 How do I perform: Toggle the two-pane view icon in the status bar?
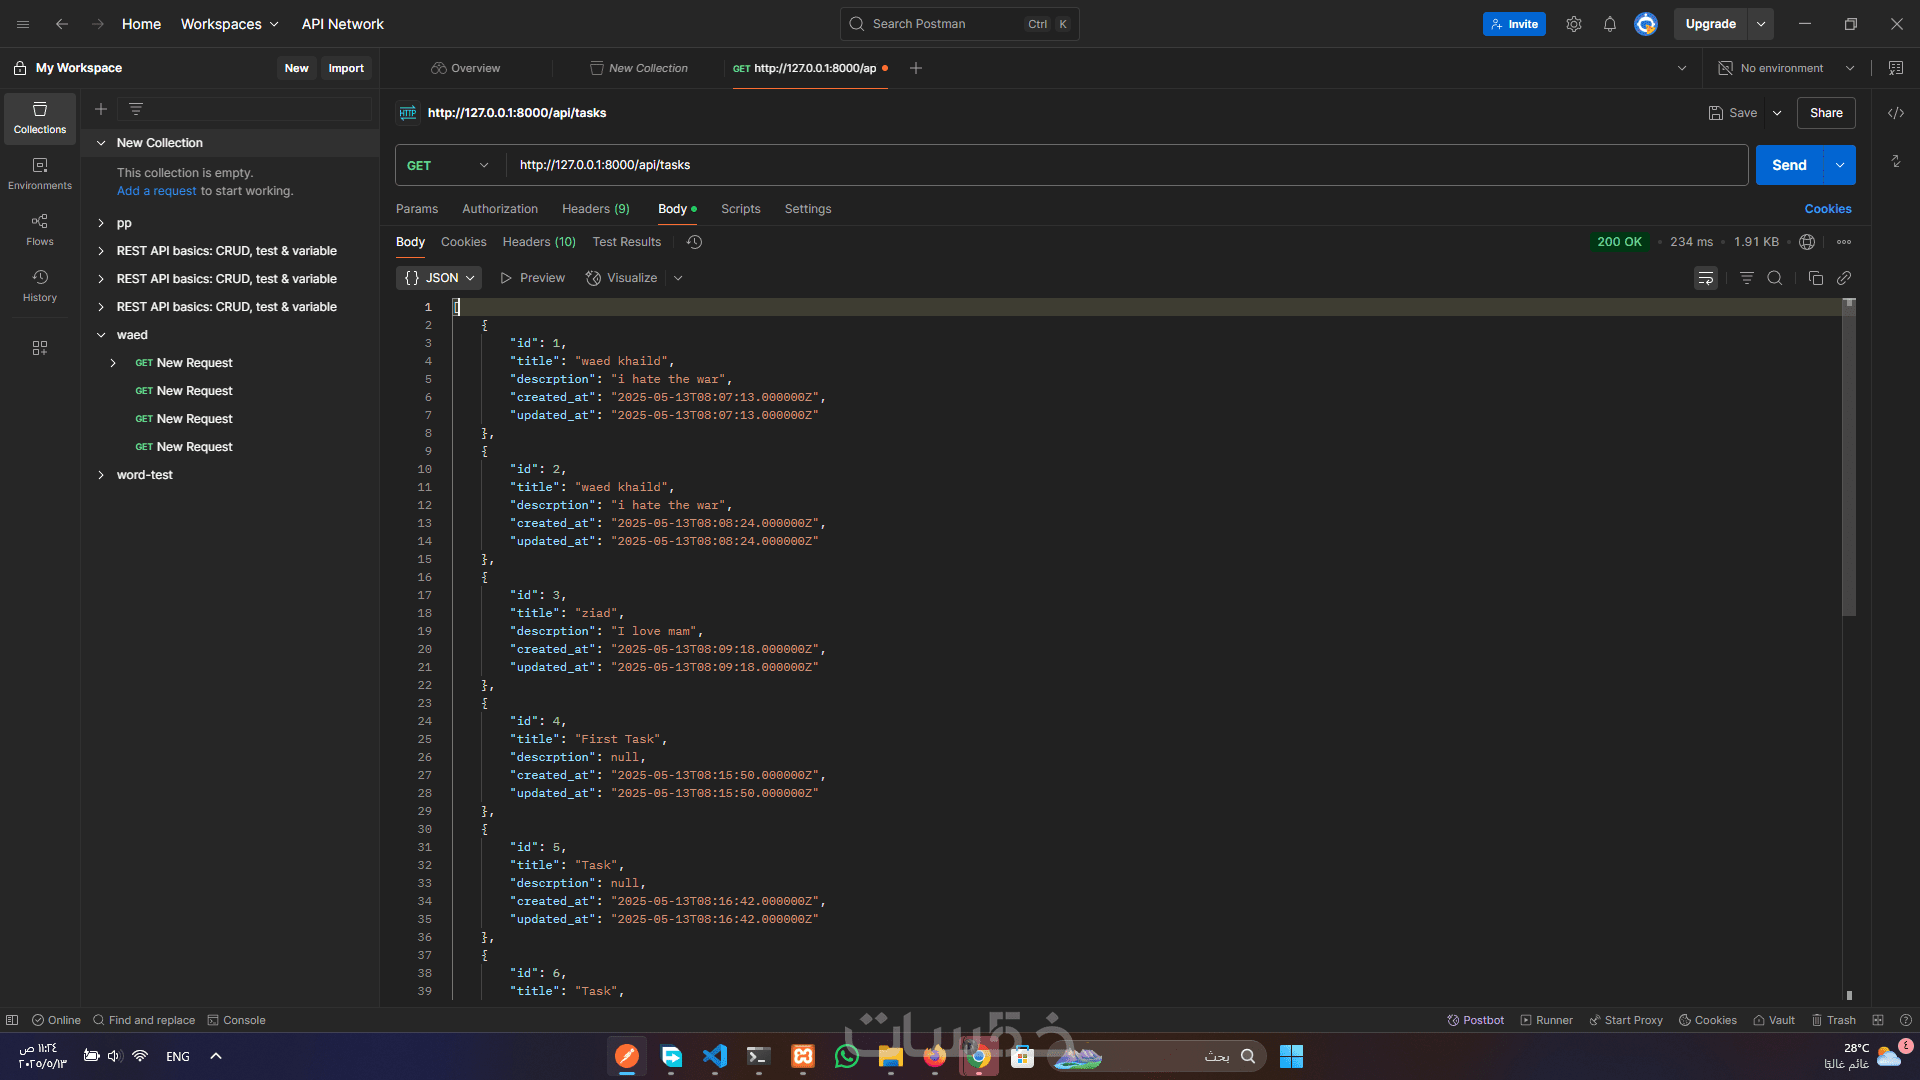click(1877, 1020)
